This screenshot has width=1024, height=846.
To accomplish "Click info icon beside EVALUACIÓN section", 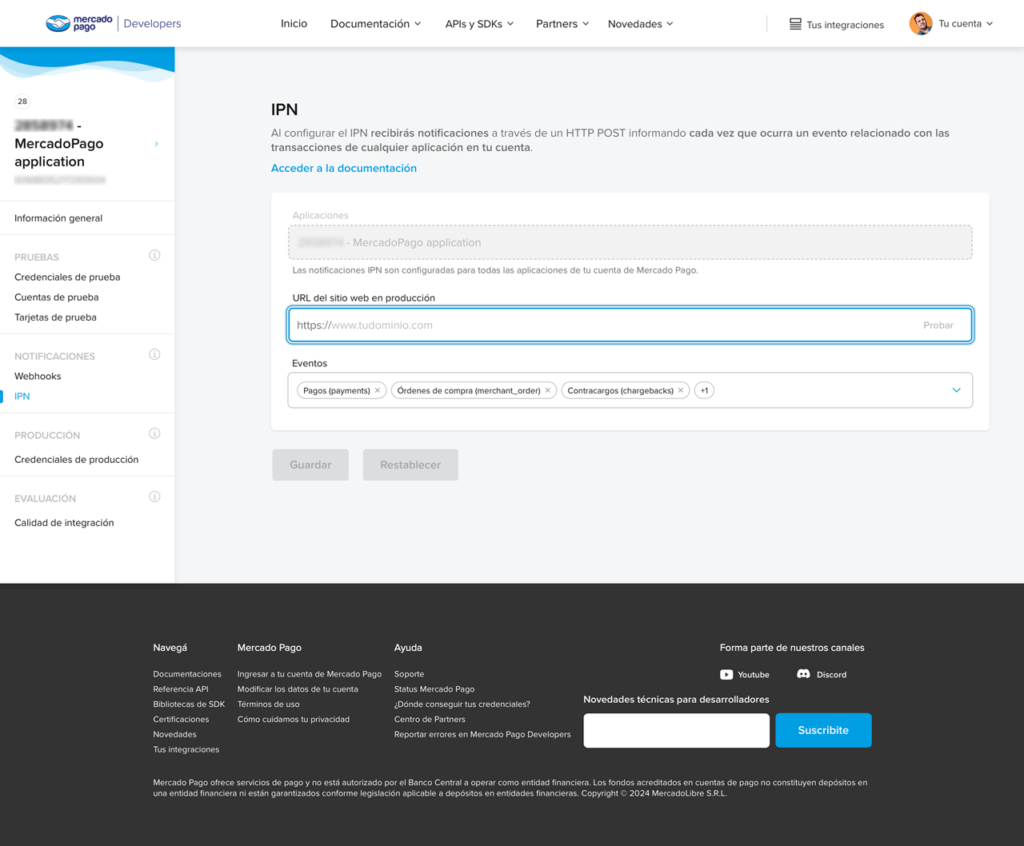I will tap(155, 497).
